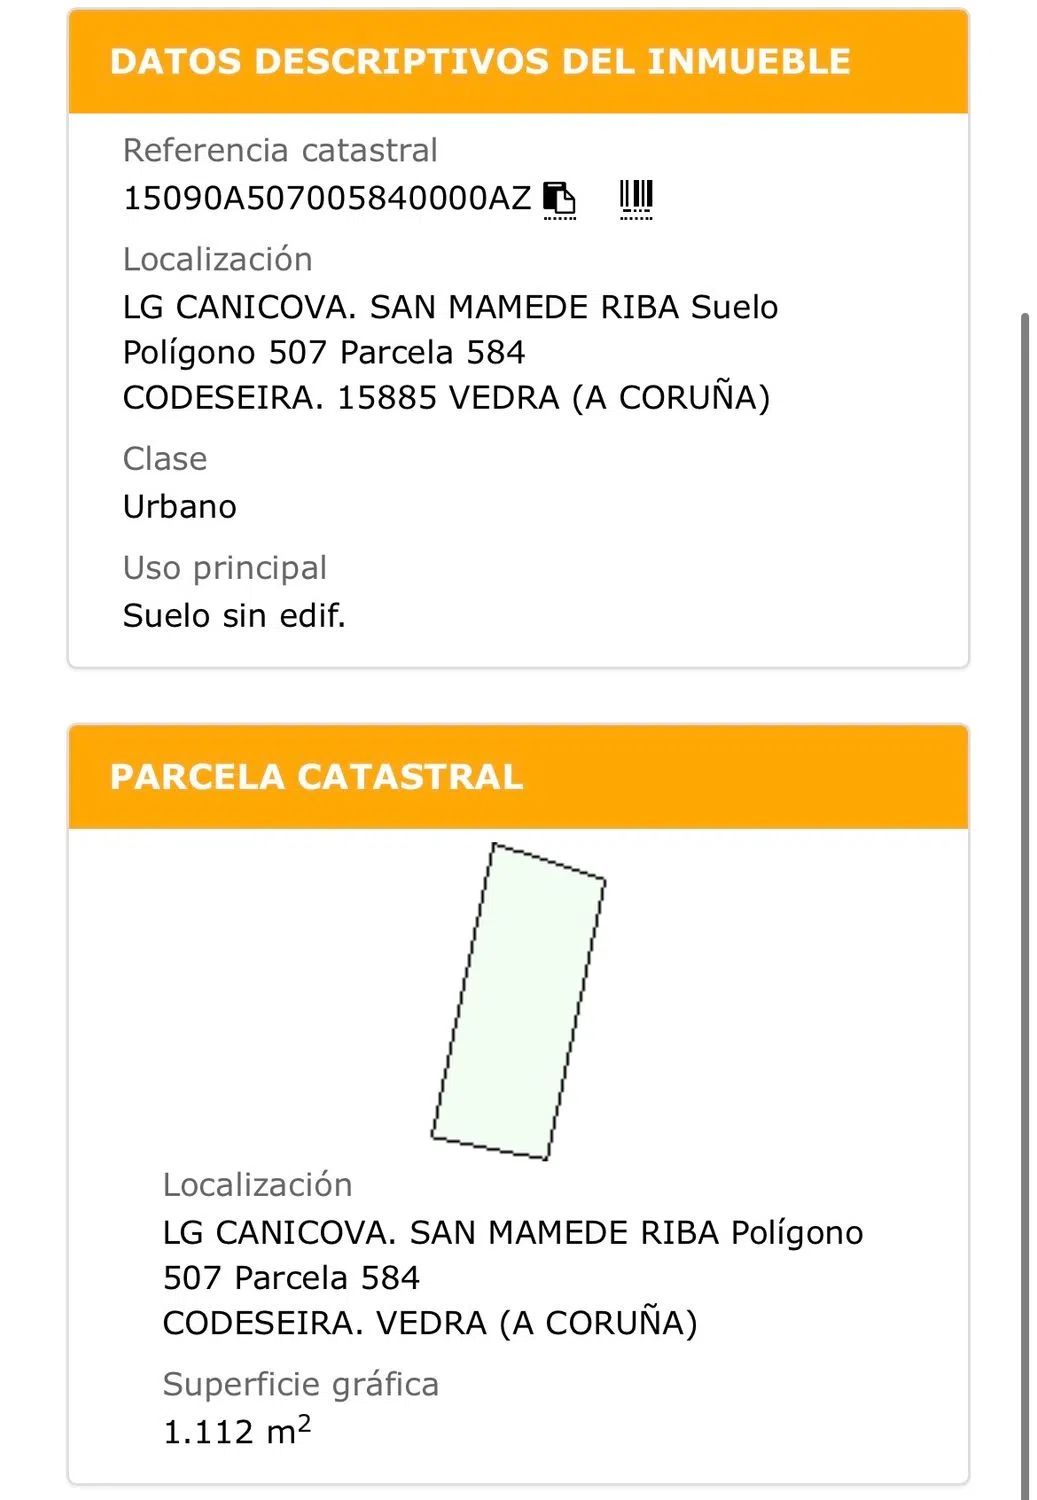The width and height of the screenshot is (1037, 1500).
Task: Select the surface area value 1.112 m²
Action: pos(237,1431)
